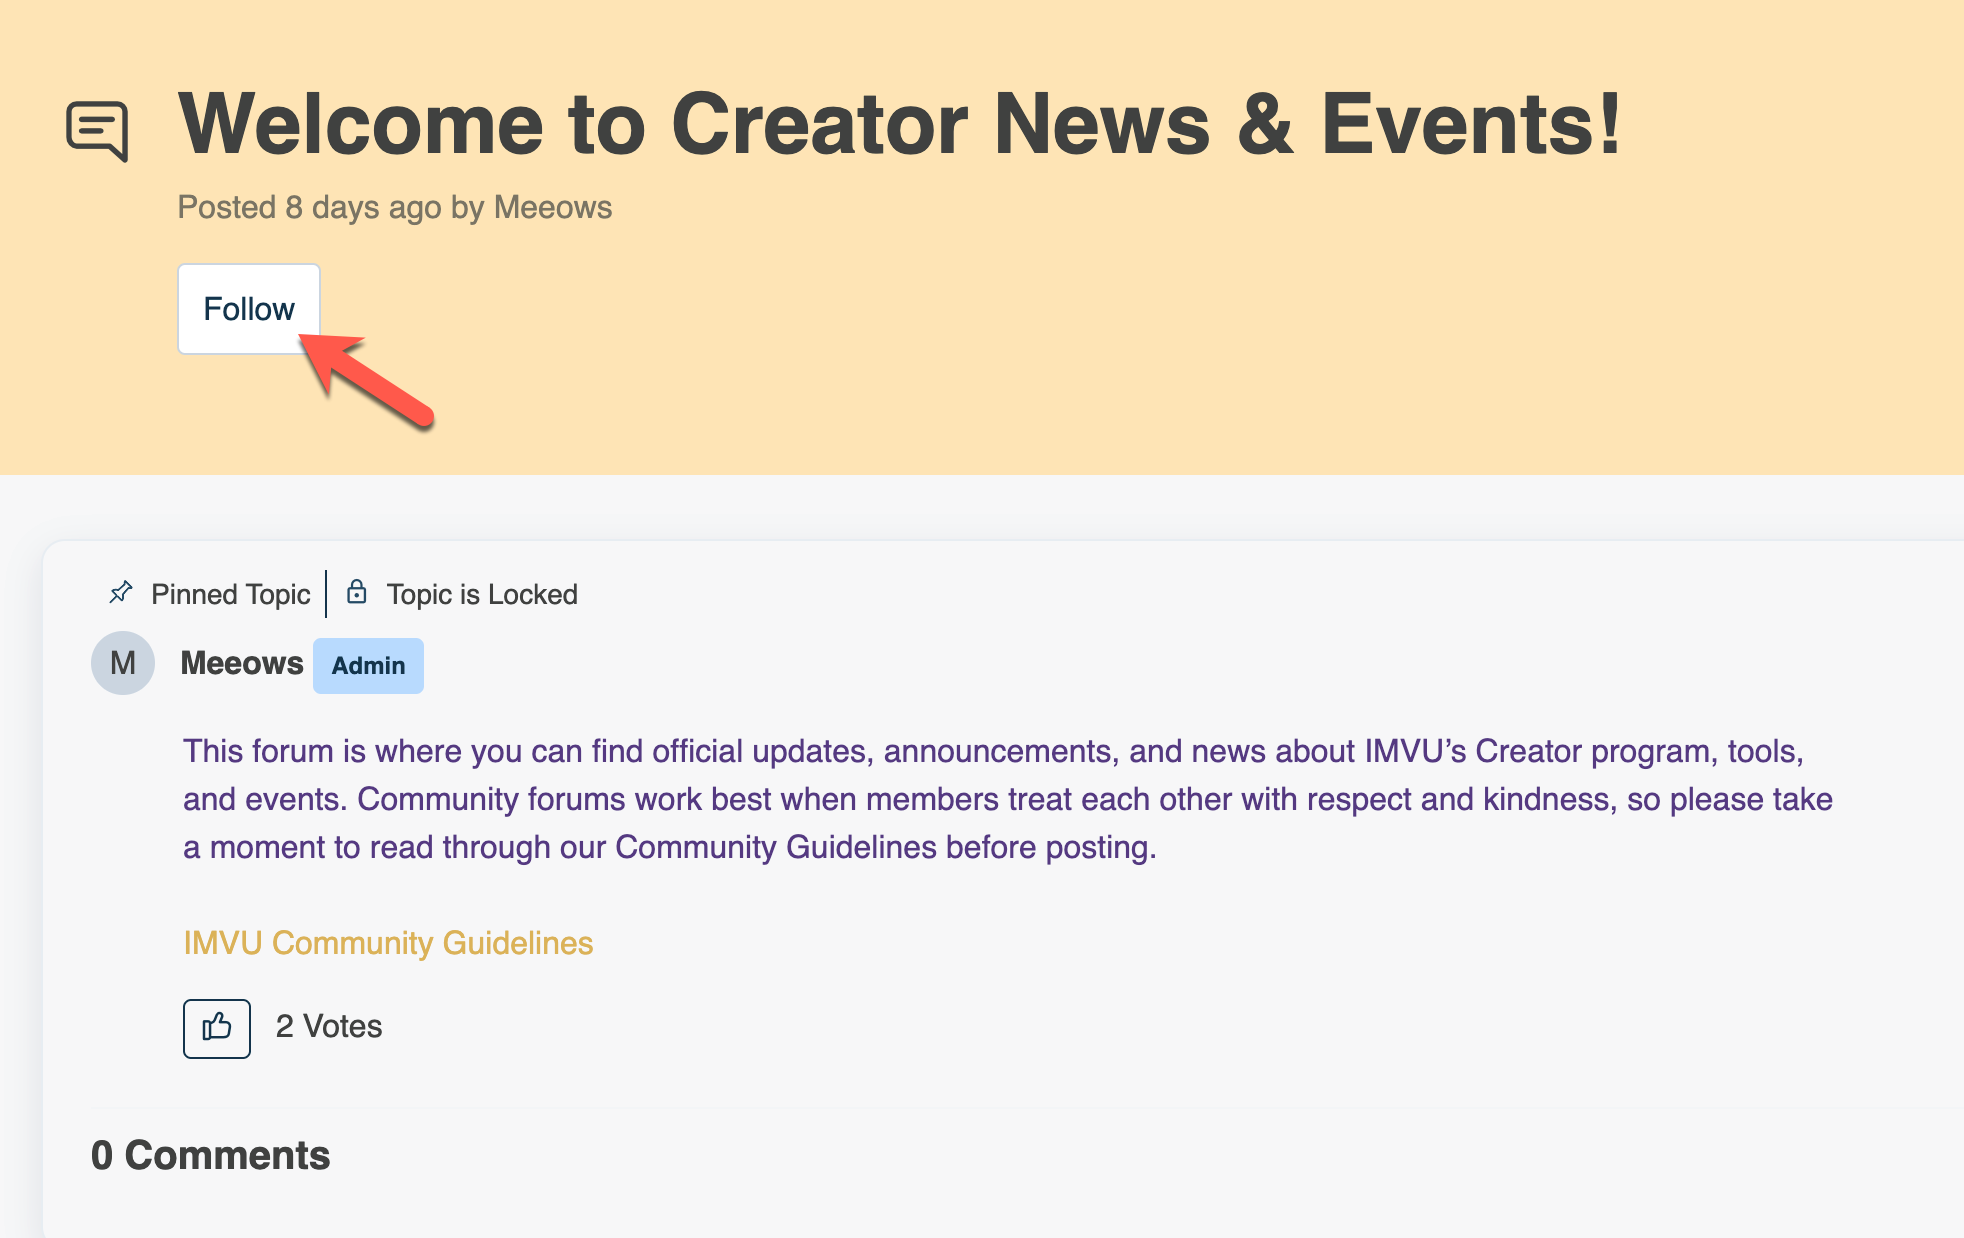The image size is (1964, 1238).
Task: Click the Pinned Topic label
Action: point(231,595)
